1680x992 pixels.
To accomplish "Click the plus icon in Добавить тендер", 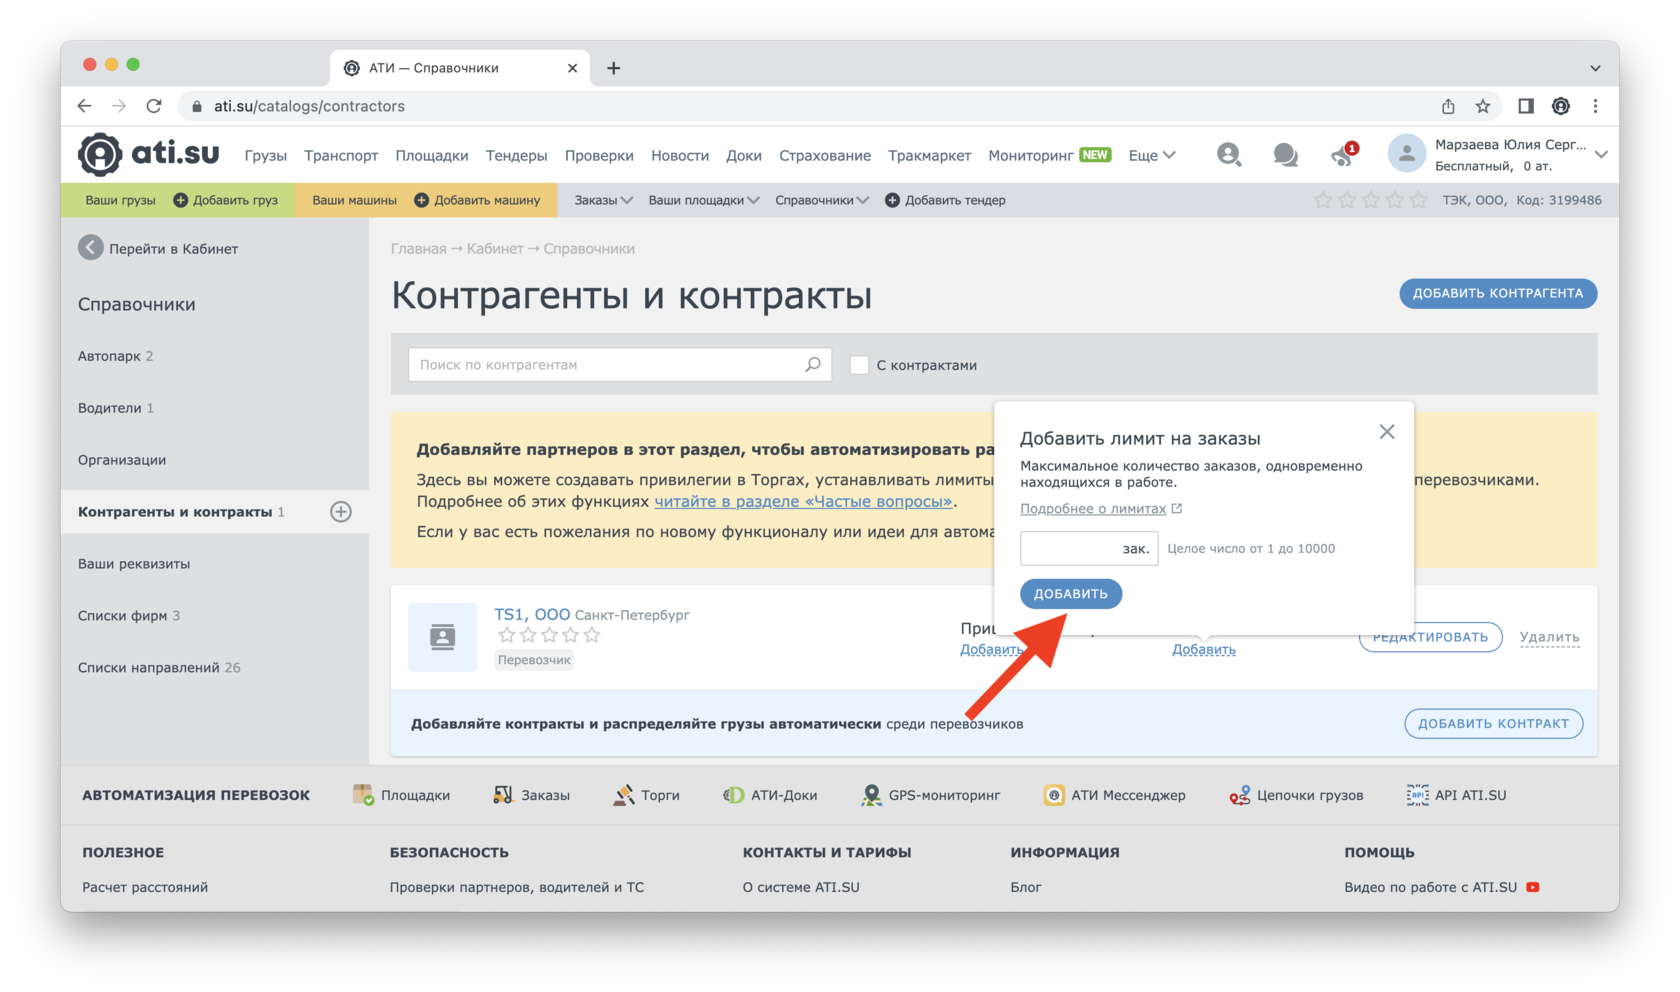I will click(x=892, y=200).
